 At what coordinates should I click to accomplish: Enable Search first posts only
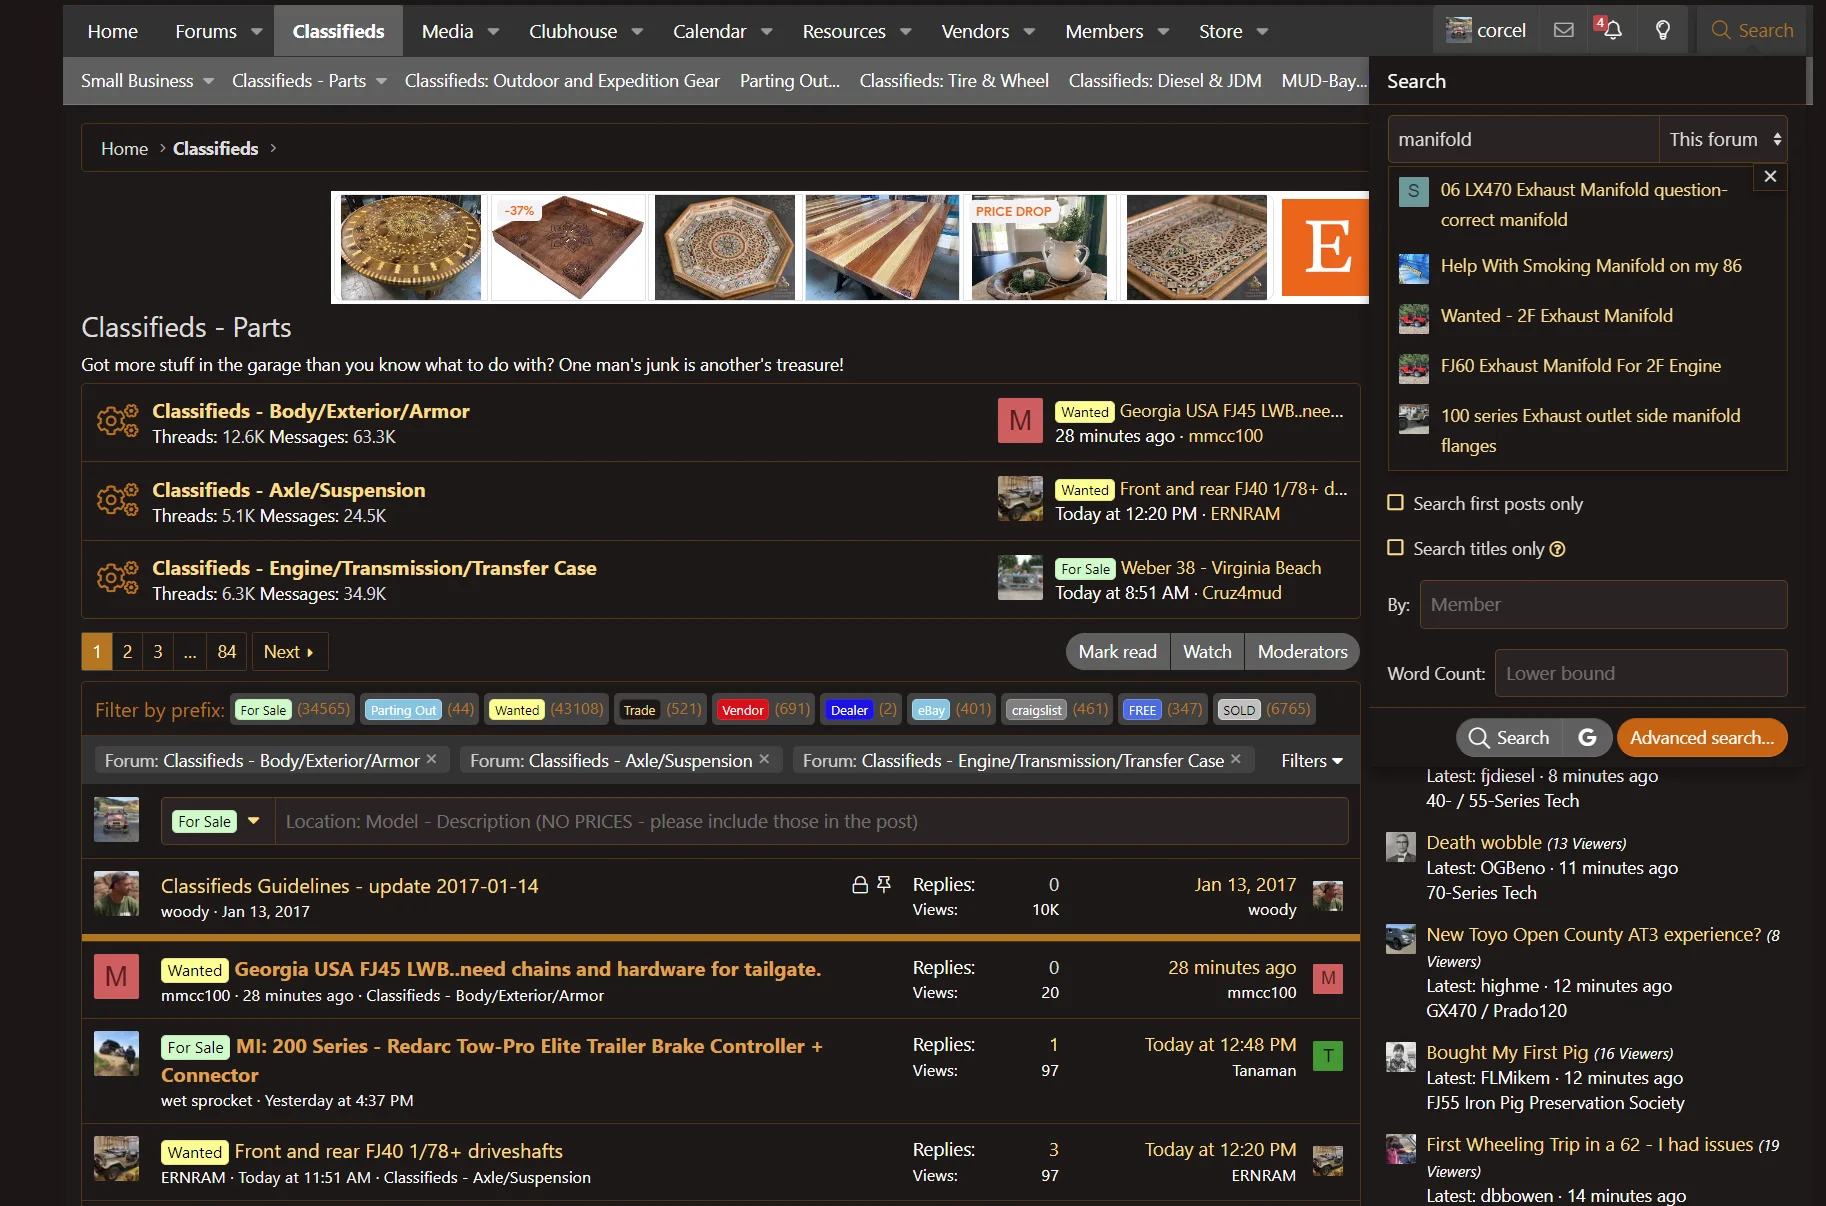point(1396,503)
